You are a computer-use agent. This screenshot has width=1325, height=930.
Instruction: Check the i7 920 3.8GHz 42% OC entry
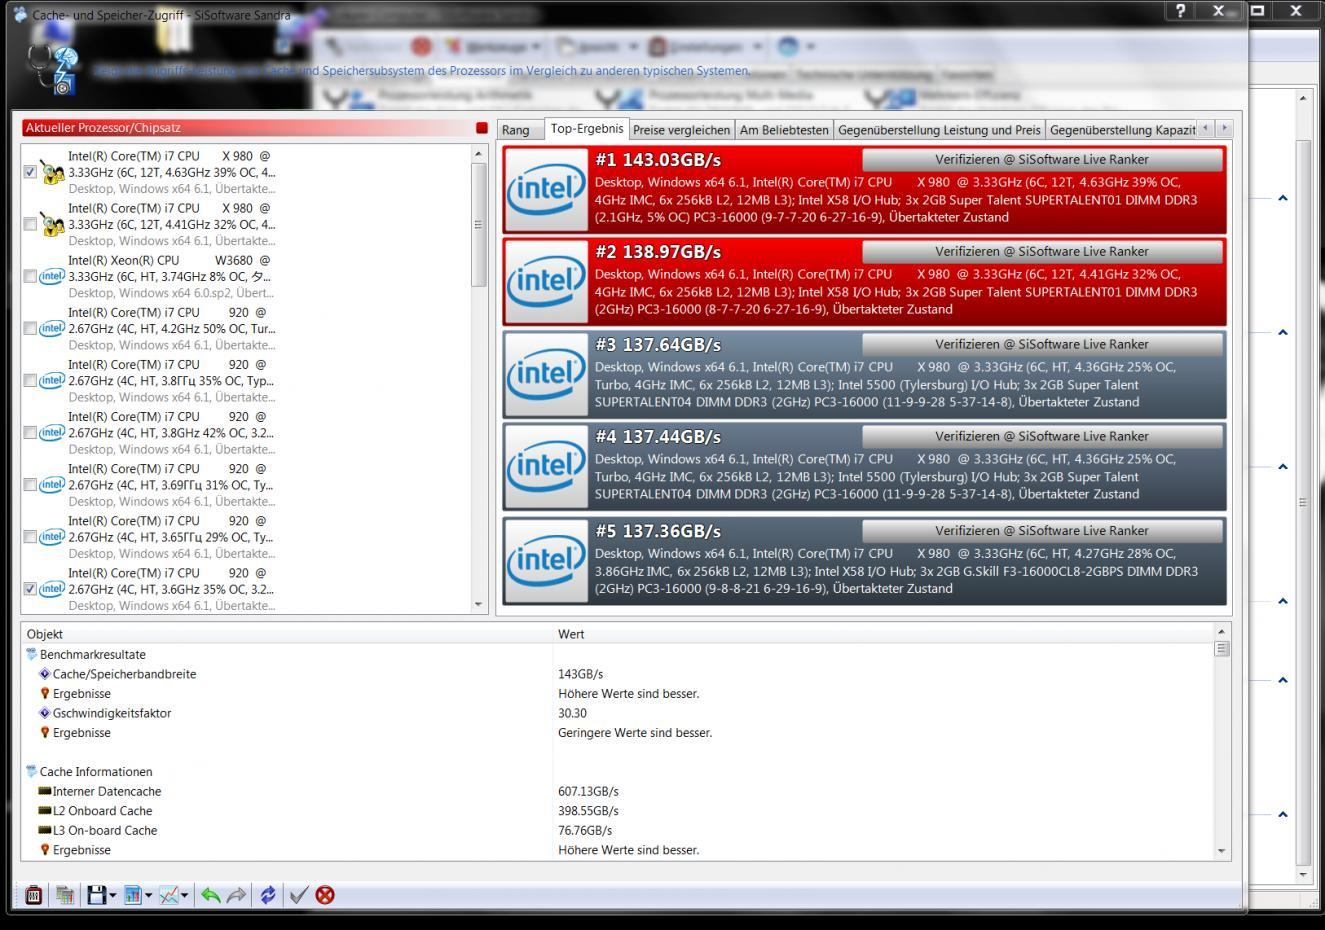click(30, 432)
